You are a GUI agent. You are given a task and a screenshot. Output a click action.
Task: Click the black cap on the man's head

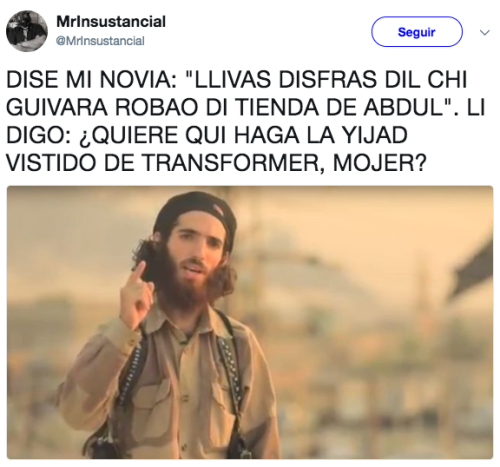195,212
